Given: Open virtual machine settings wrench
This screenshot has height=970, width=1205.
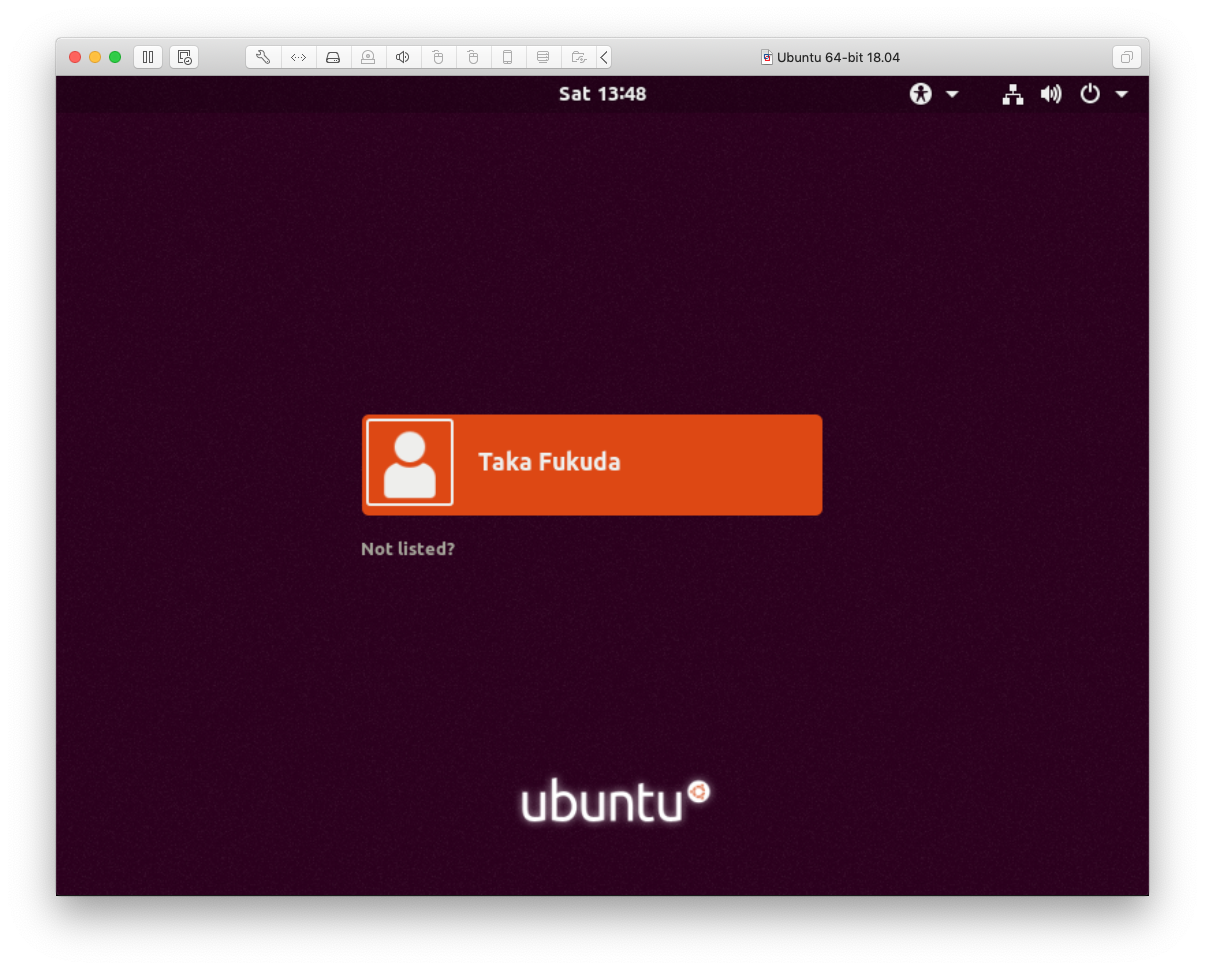Looking at the screenshot, I should (x=263, y=57).
